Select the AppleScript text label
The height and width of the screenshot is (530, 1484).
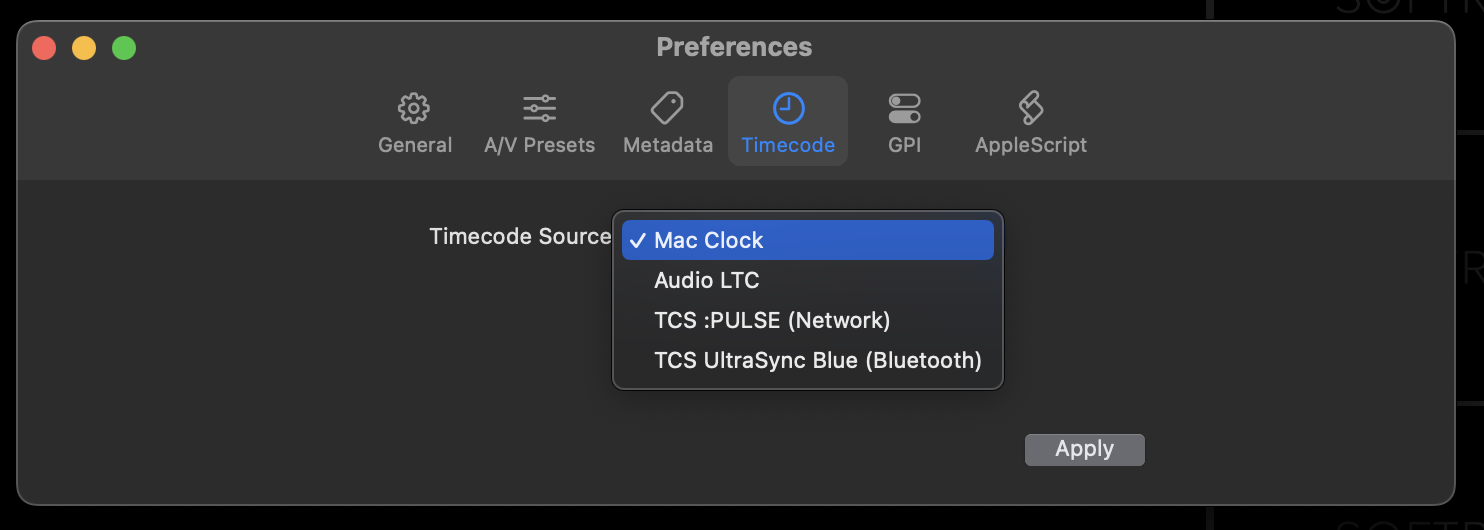(x=1031, y=145)
